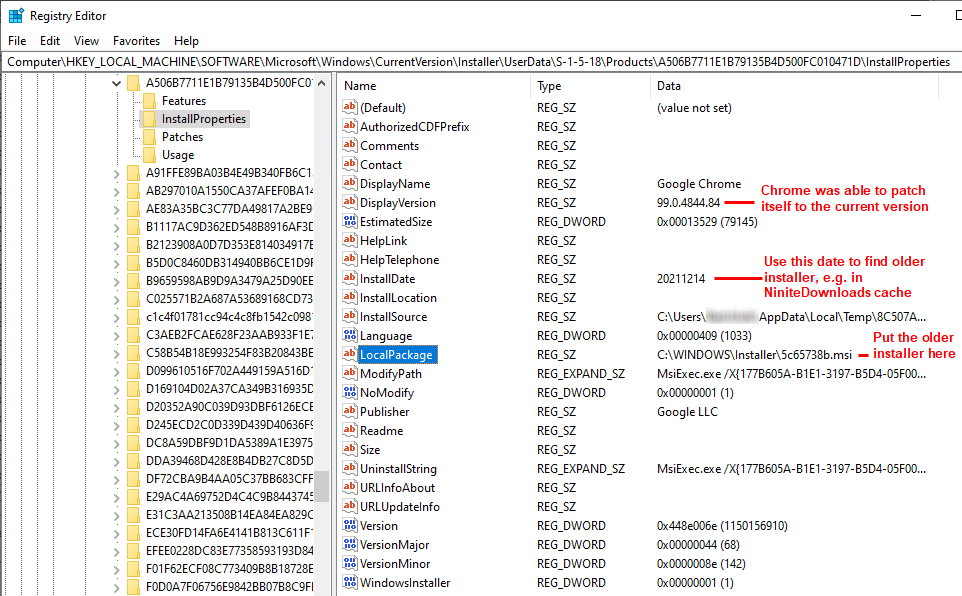Click the string icon for (Default) value

pyautogui.click(x=350, y=107)
